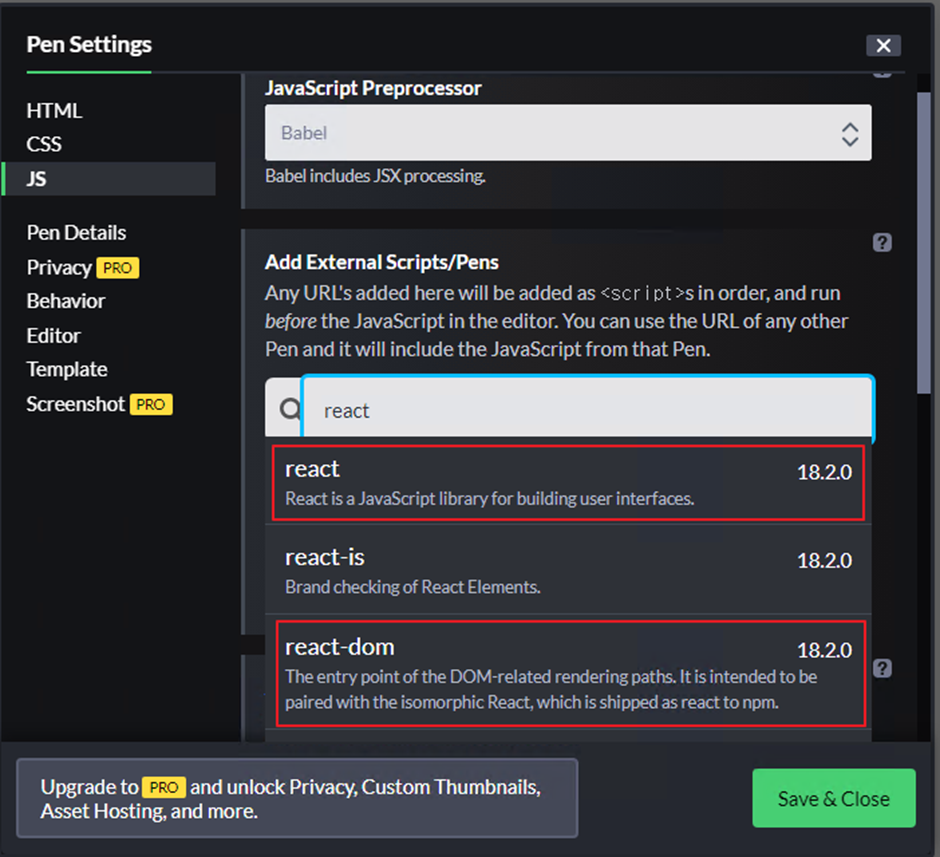Open the HTML settings tab
This screenshot has height=857, width=940.
point(54,111)
